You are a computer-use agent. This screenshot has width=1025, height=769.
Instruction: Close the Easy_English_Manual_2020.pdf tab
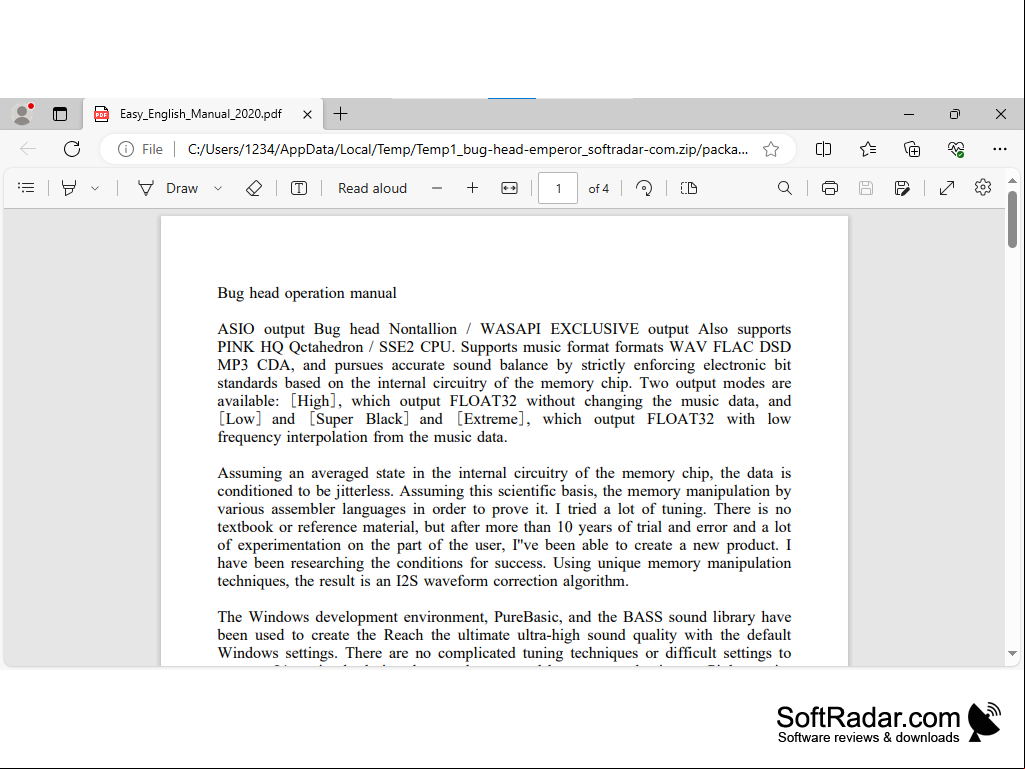[x=307, y=114]
